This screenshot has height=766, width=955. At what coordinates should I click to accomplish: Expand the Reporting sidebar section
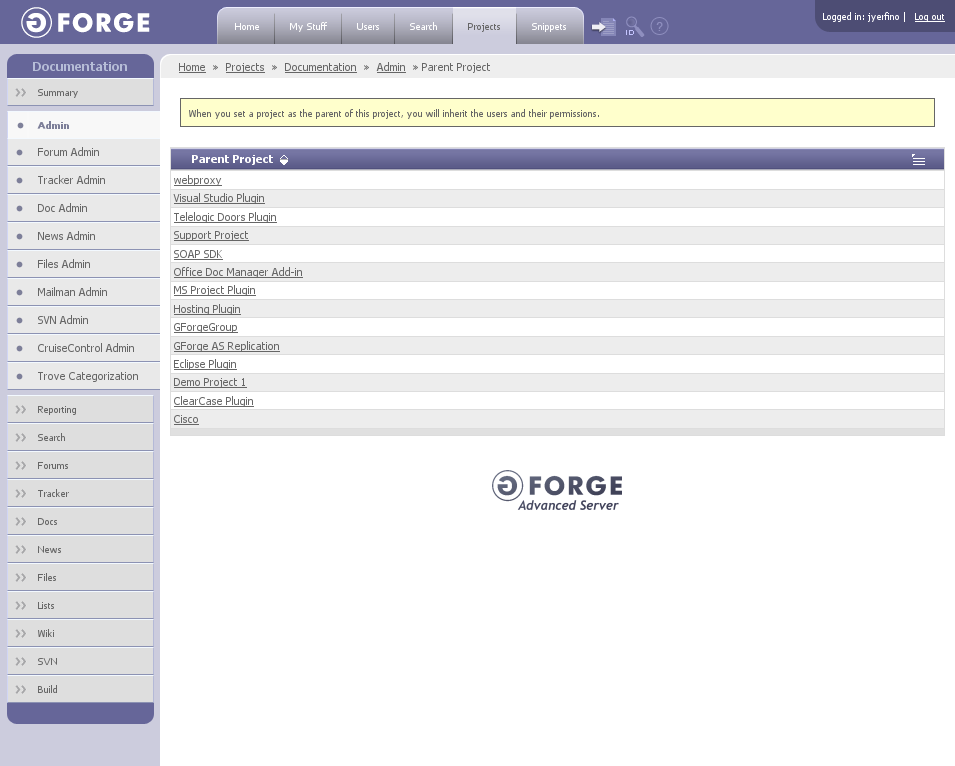(80, 410)
